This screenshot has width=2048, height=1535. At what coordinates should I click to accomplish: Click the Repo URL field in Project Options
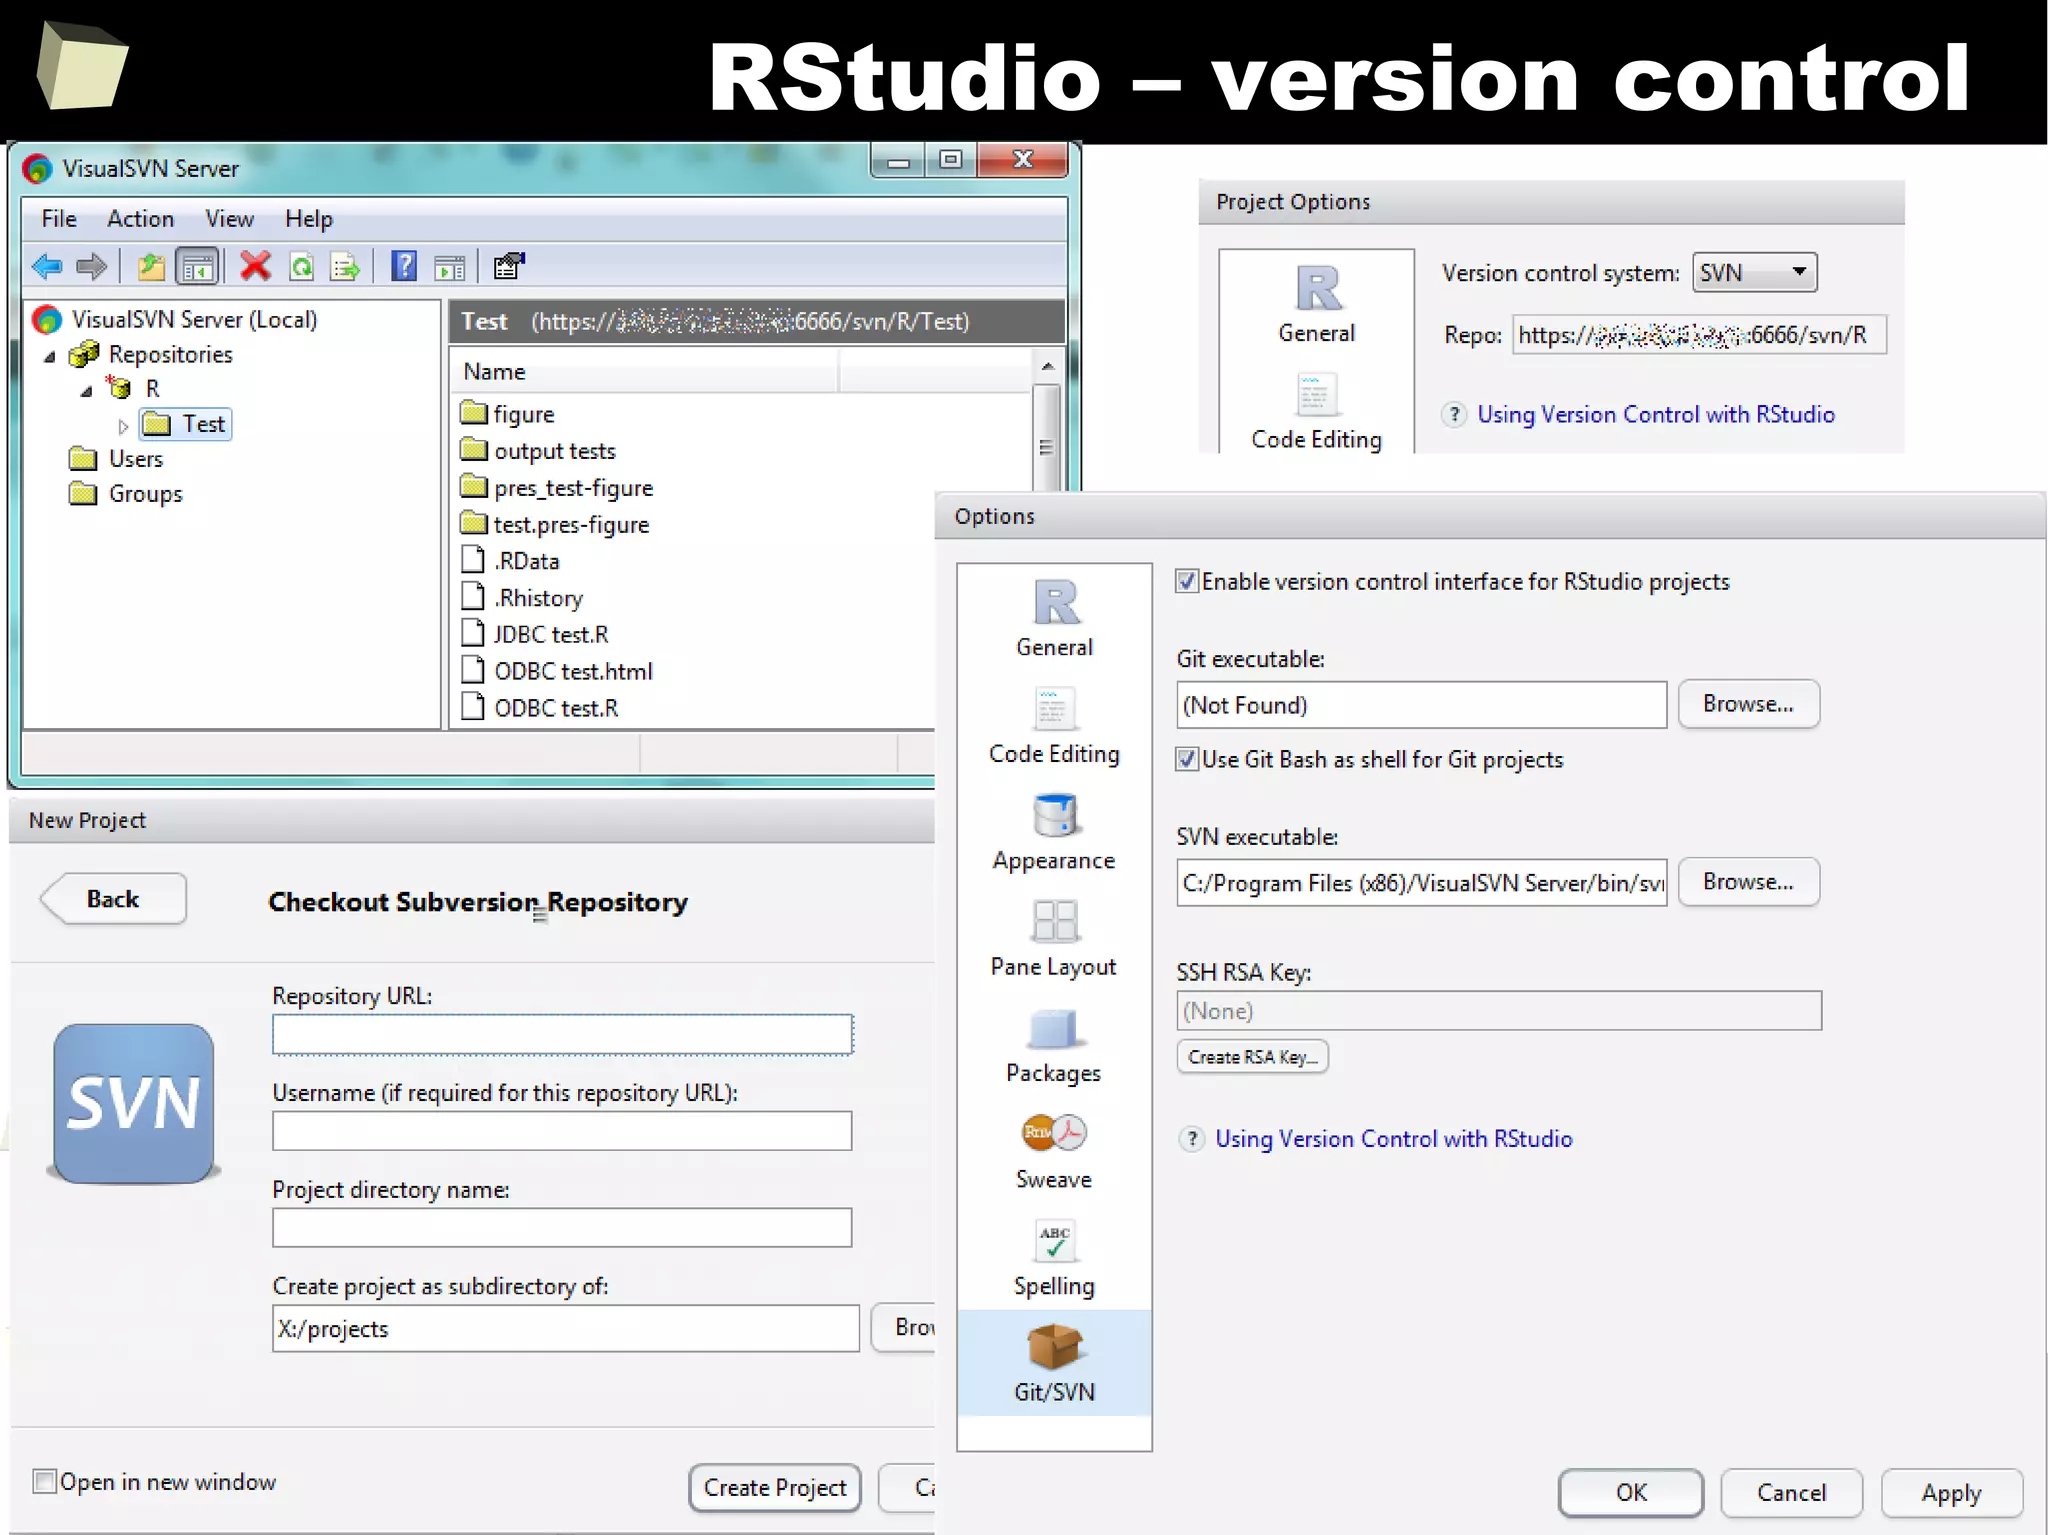coord(1698,335)
